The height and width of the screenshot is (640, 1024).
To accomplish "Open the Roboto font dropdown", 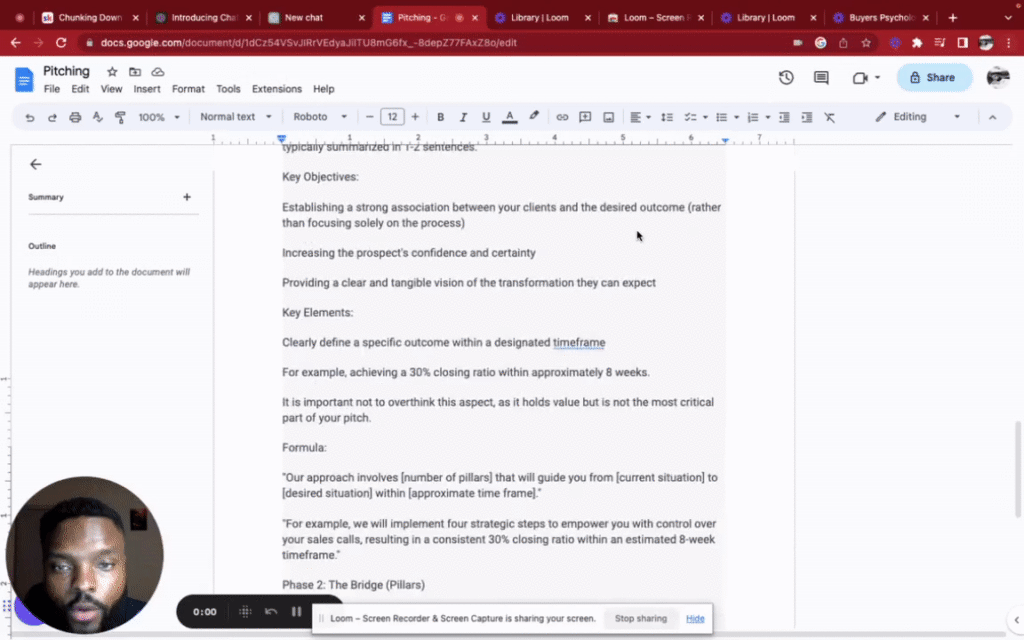I will (x=319, y=117).
